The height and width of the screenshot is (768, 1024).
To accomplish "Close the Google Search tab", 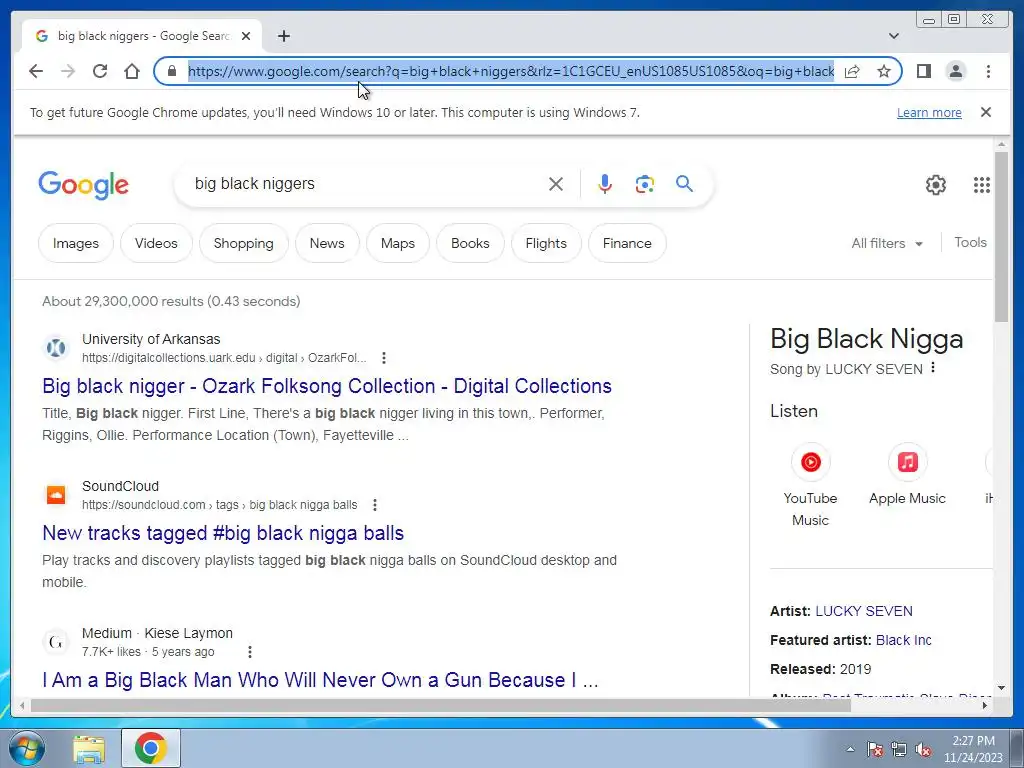I will (246, 36).
